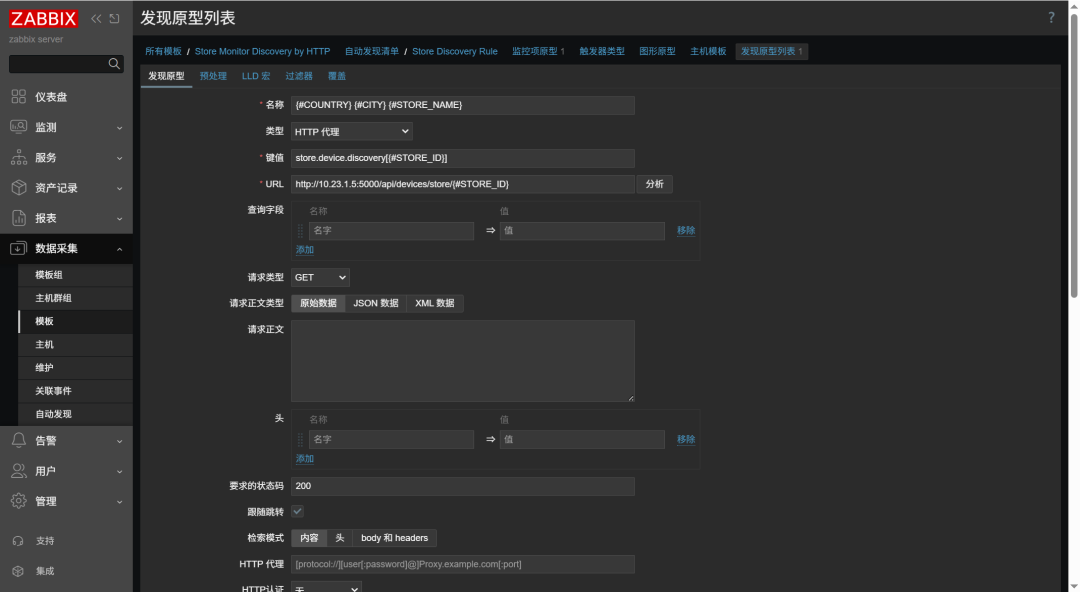Click the 服务 services icon

[19, 157]
